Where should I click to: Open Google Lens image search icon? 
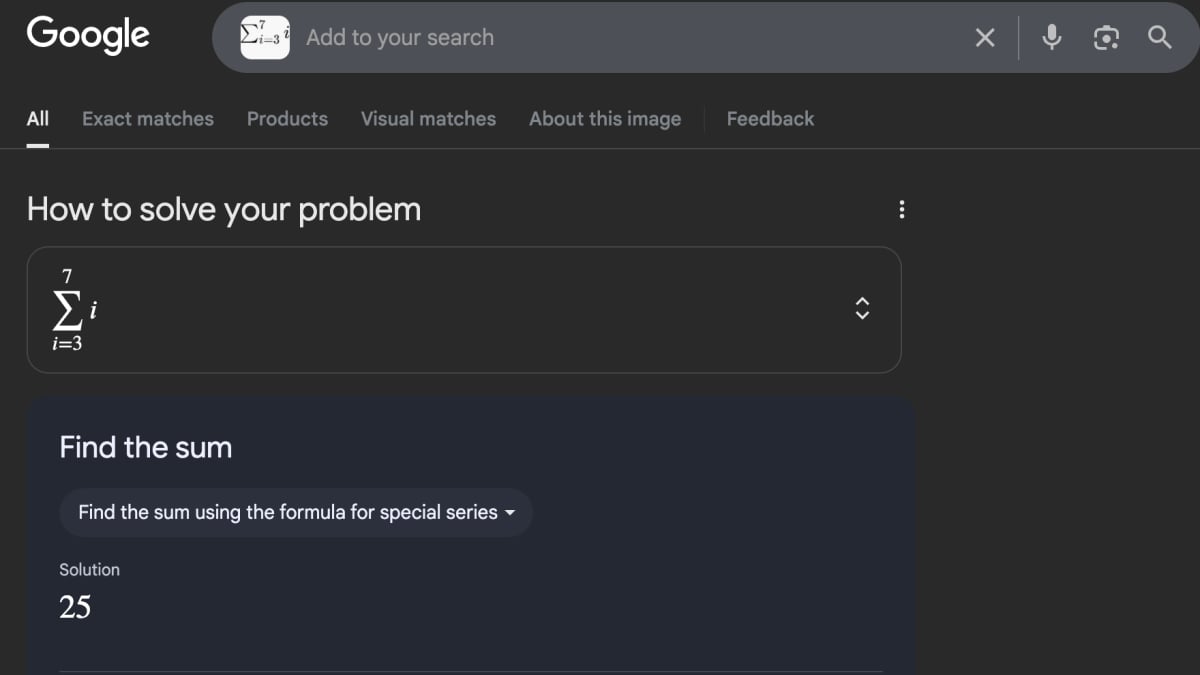pyautogui.click(x=1106, y=38)
